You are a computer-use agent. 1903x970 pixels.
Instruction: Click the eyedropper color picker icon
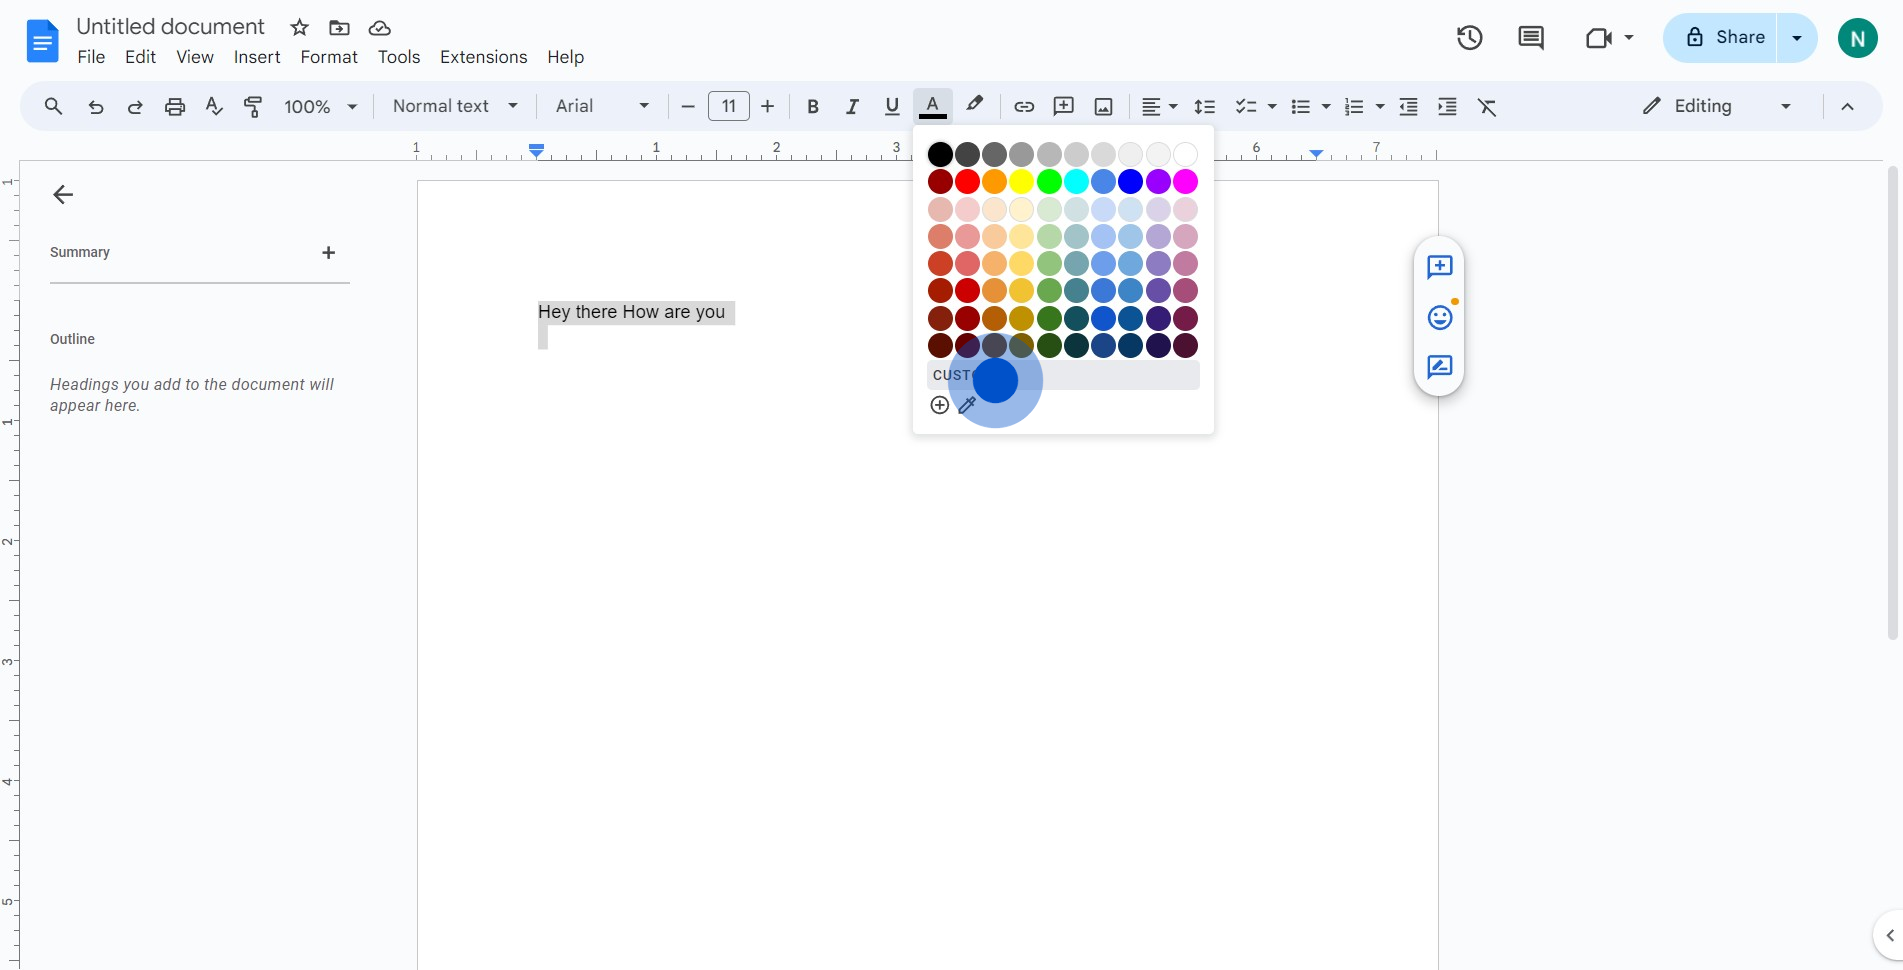[967, 406]
